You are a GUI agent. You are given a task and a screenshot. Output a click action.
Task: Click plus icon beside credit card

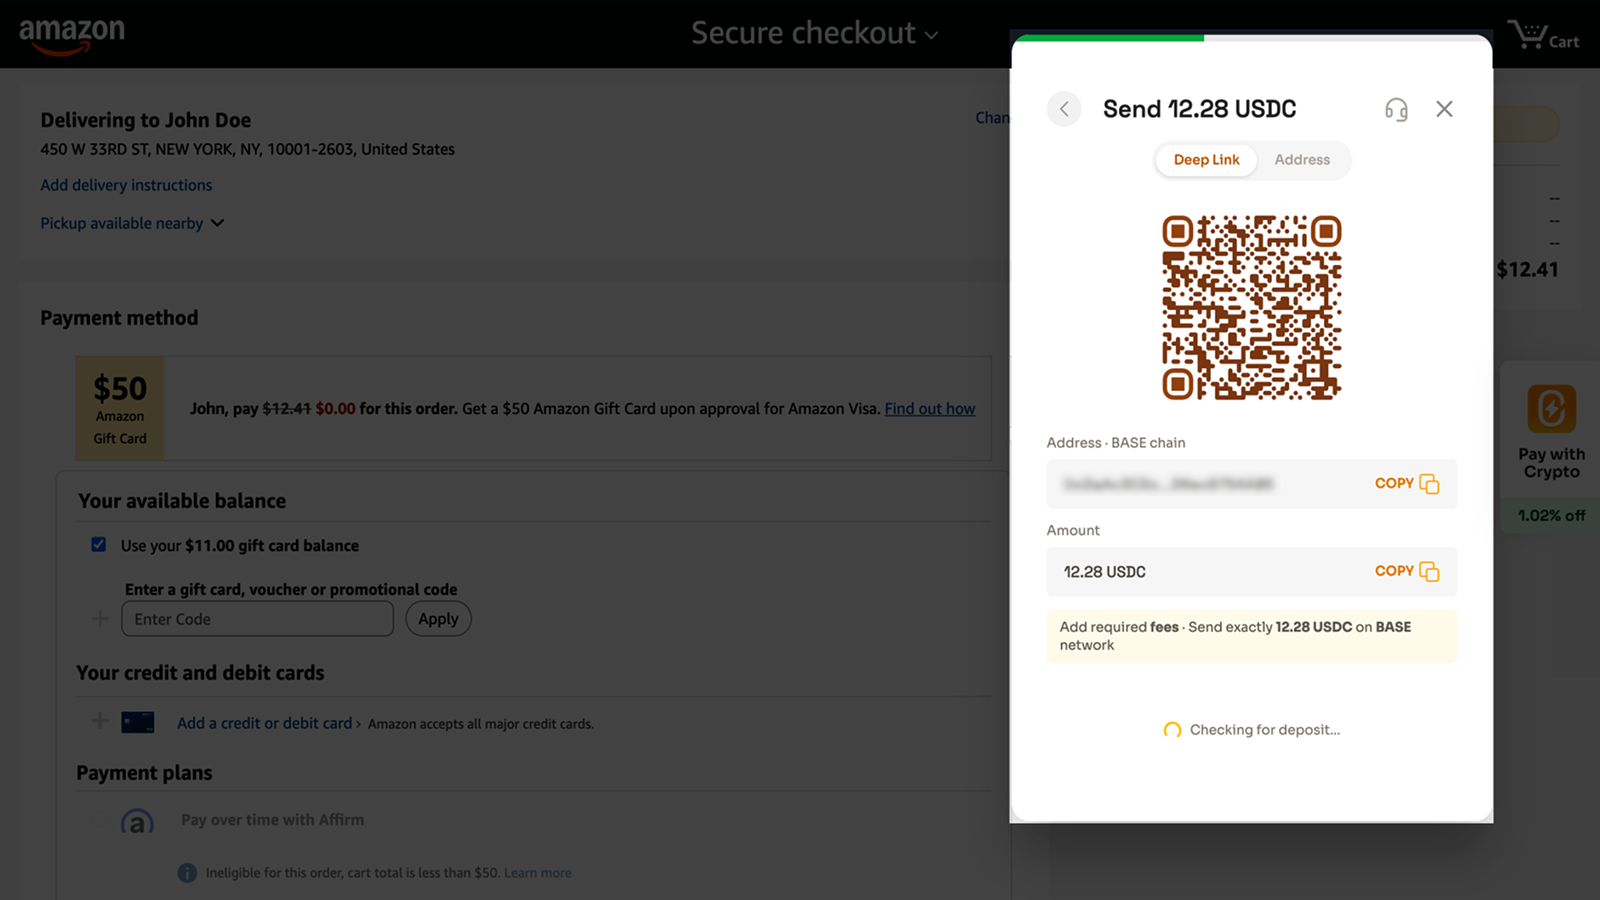pyautogui.click(x=100, y=721)
